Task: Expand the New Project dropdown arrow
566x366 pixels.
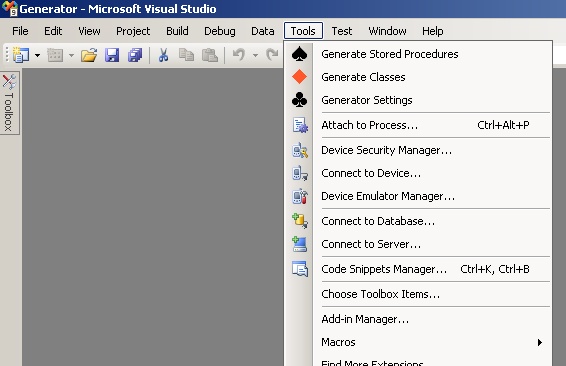Action: pos(38,56)
